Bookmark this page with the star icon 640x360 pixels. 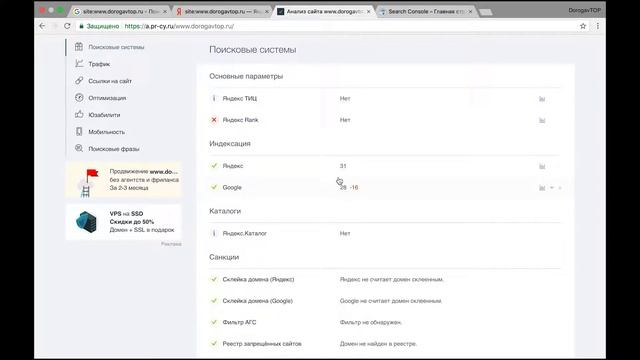(x=583, y=26)
